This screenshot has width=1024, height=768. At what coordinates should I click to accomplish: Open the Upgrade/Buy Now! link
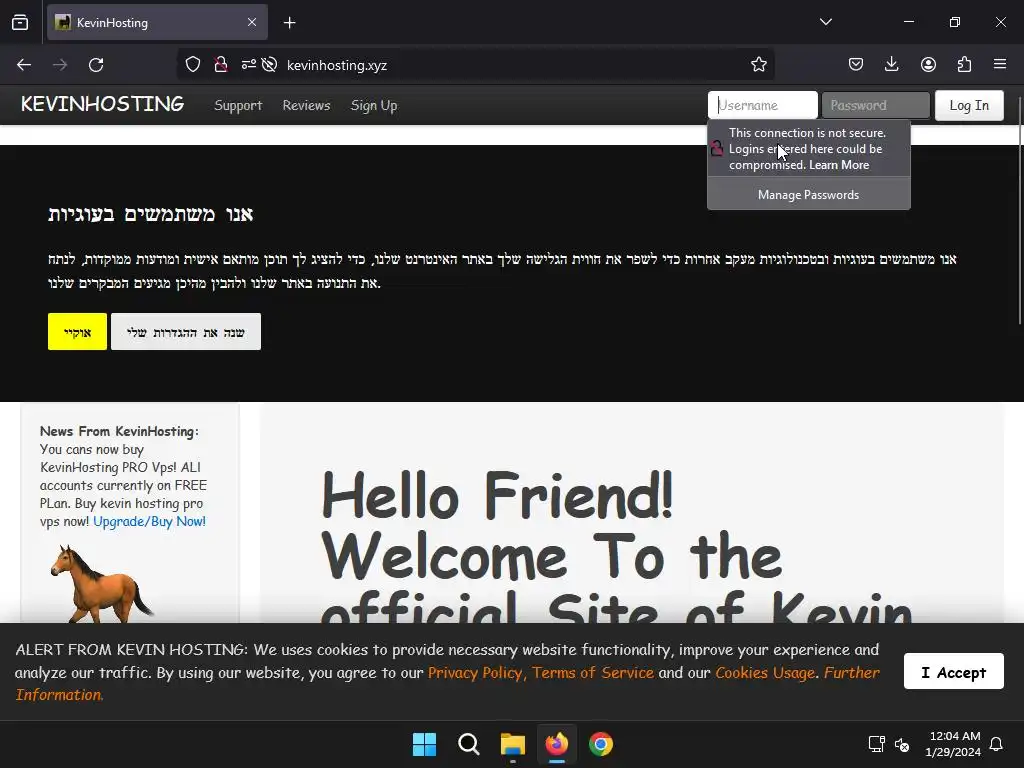pos(150,521)
